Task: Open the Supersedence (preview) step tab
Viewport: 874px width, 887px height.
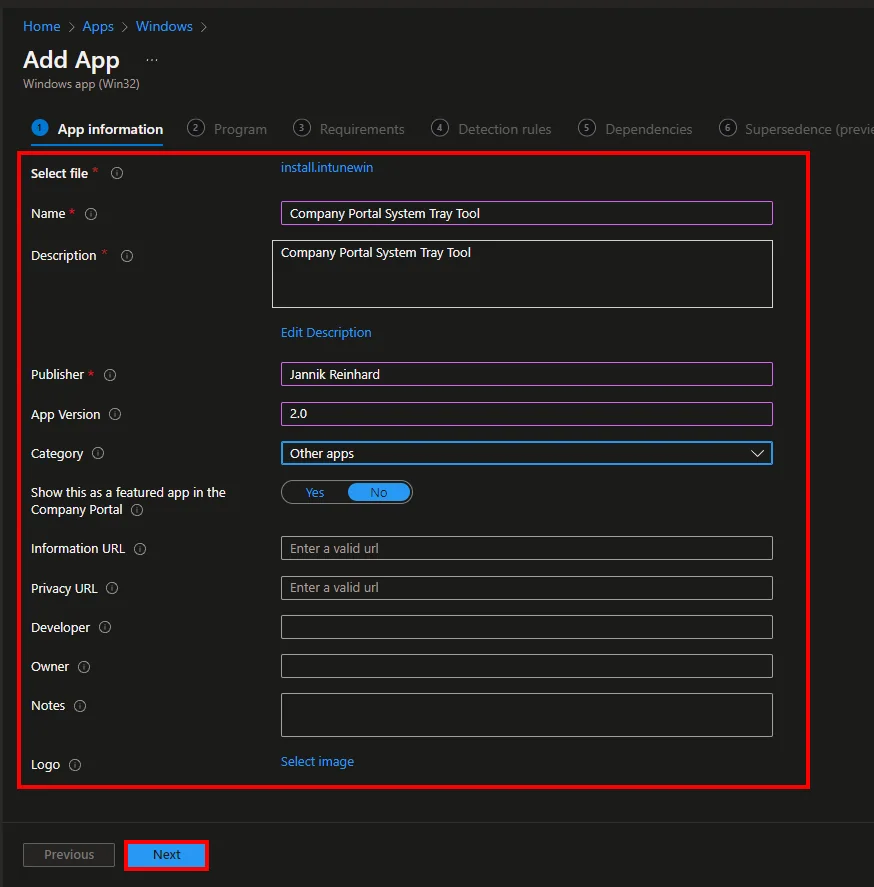Action: [796, 130]
